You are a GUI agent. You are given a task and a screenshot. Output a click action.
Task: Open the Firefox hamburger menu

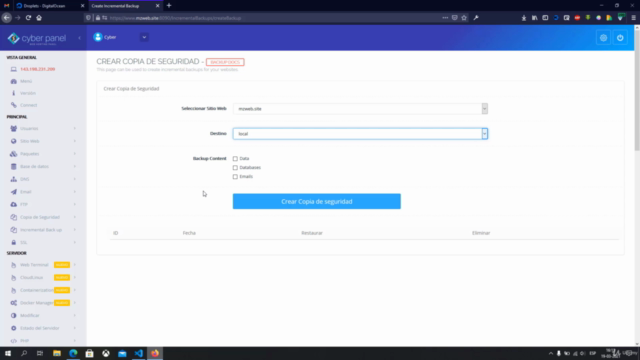point(633,18)
